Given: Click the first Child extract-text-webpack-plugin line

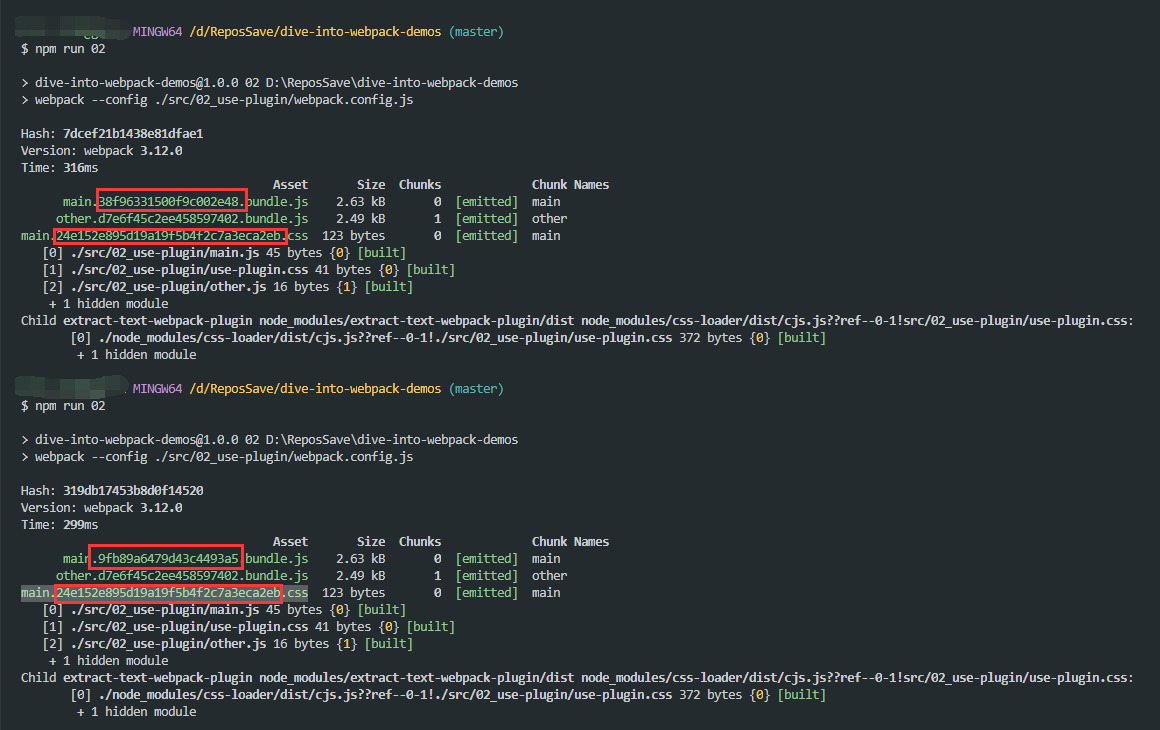Looking at the screenshot, I should click(x=576, y=321).
